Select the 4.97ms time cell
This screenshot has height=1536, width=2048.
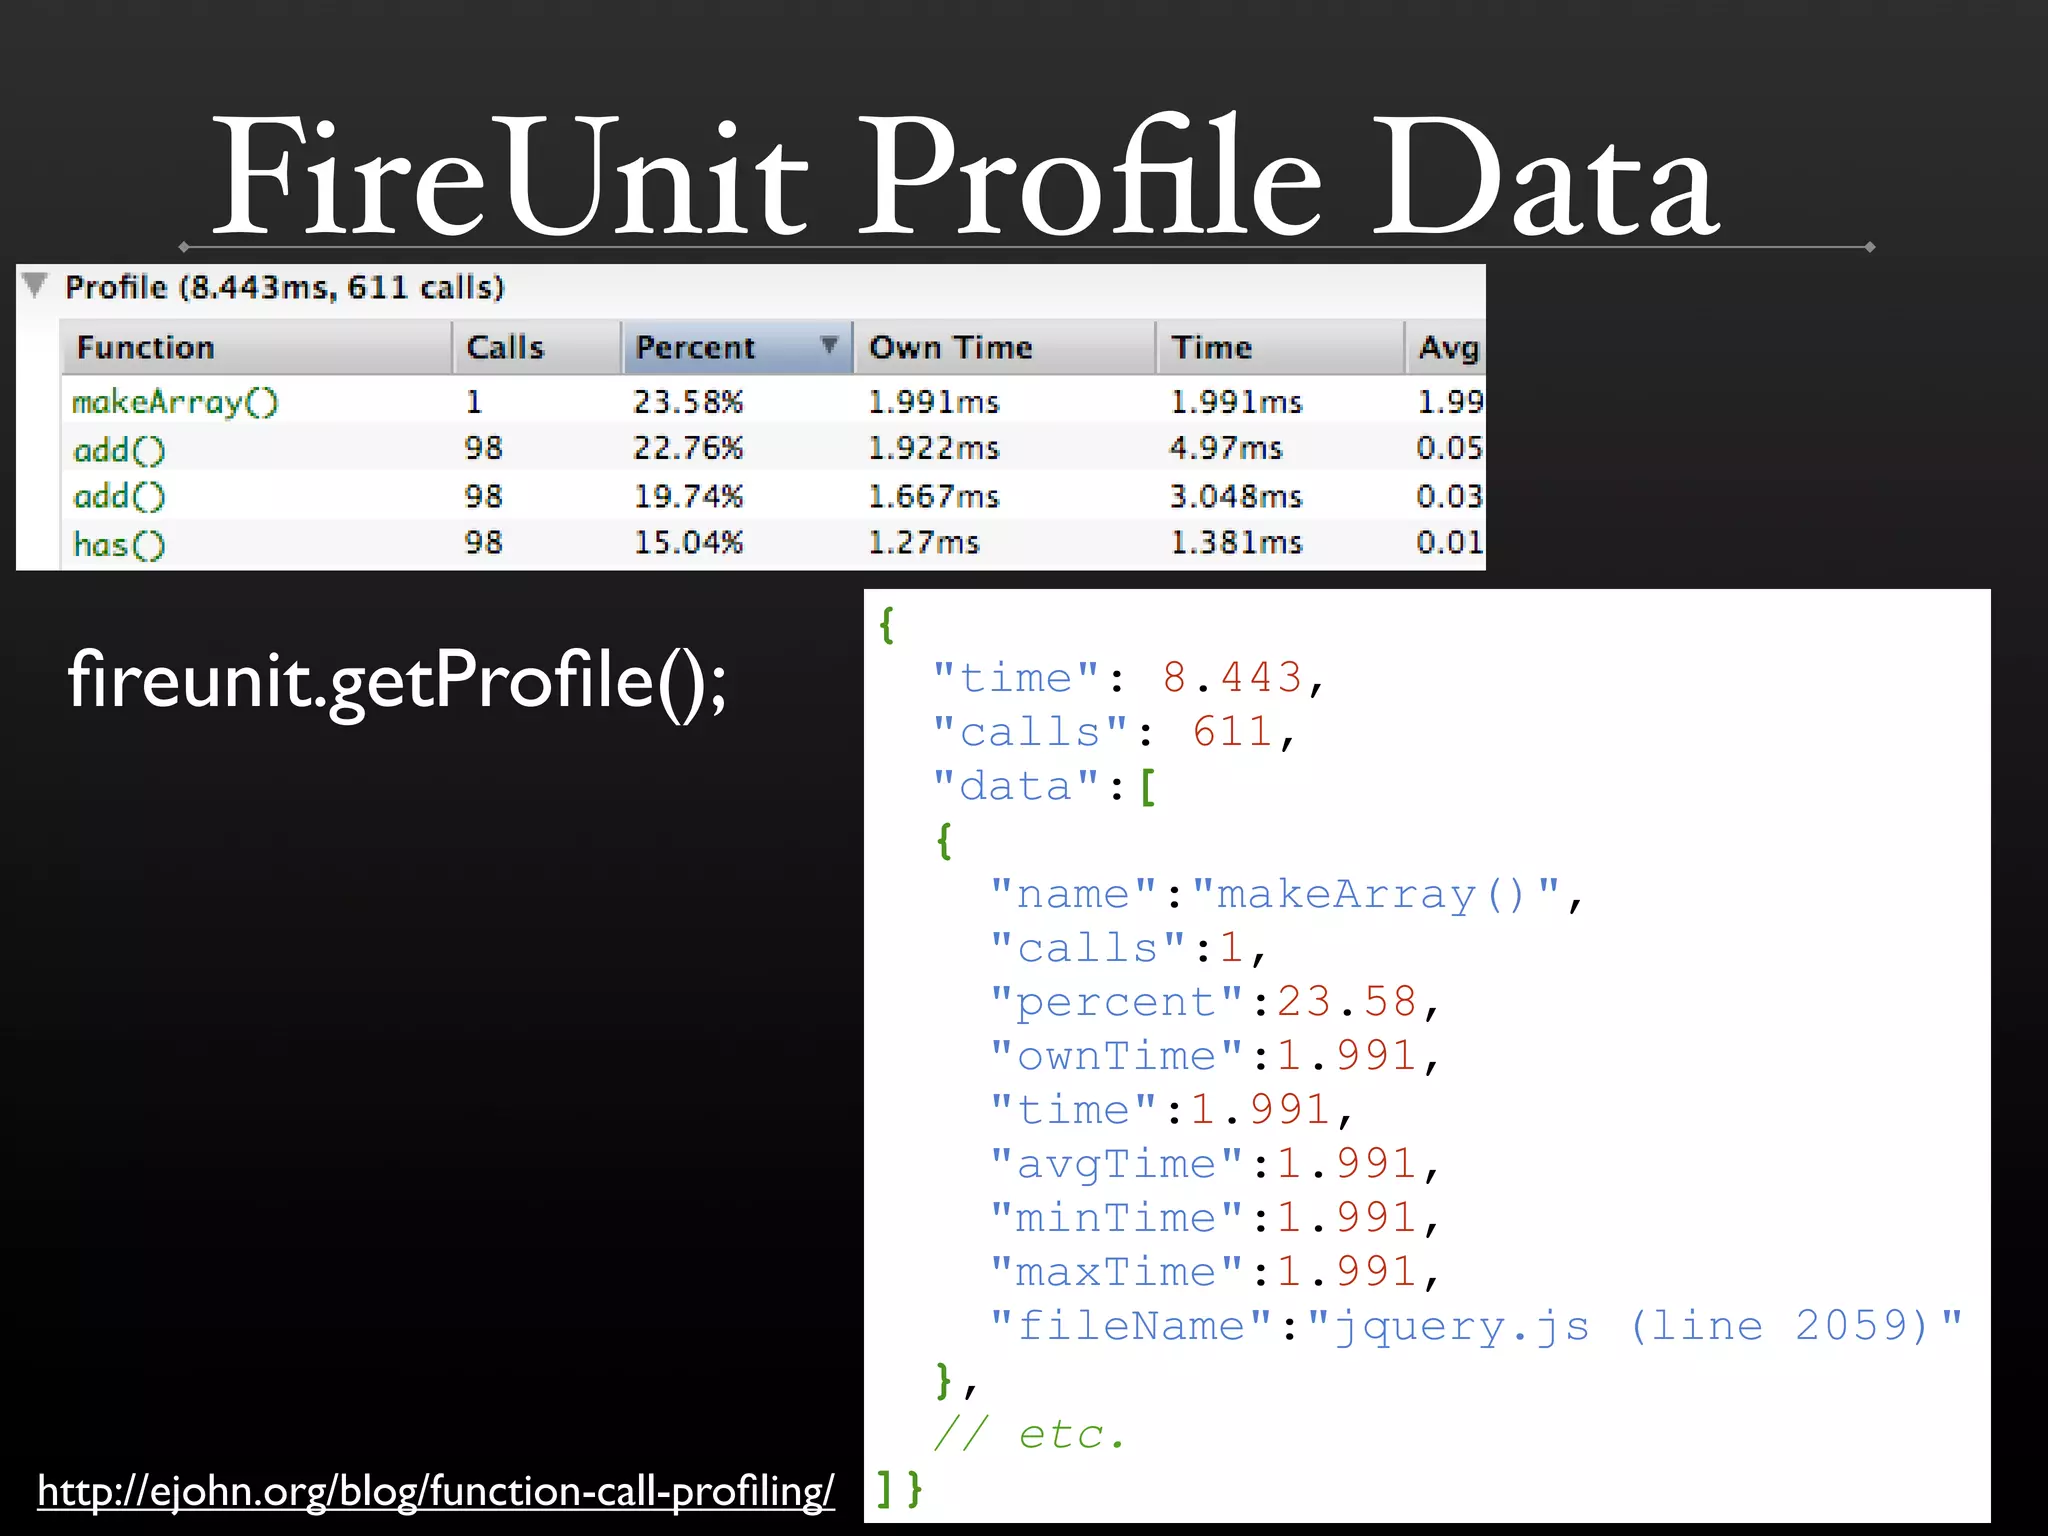1226,448
